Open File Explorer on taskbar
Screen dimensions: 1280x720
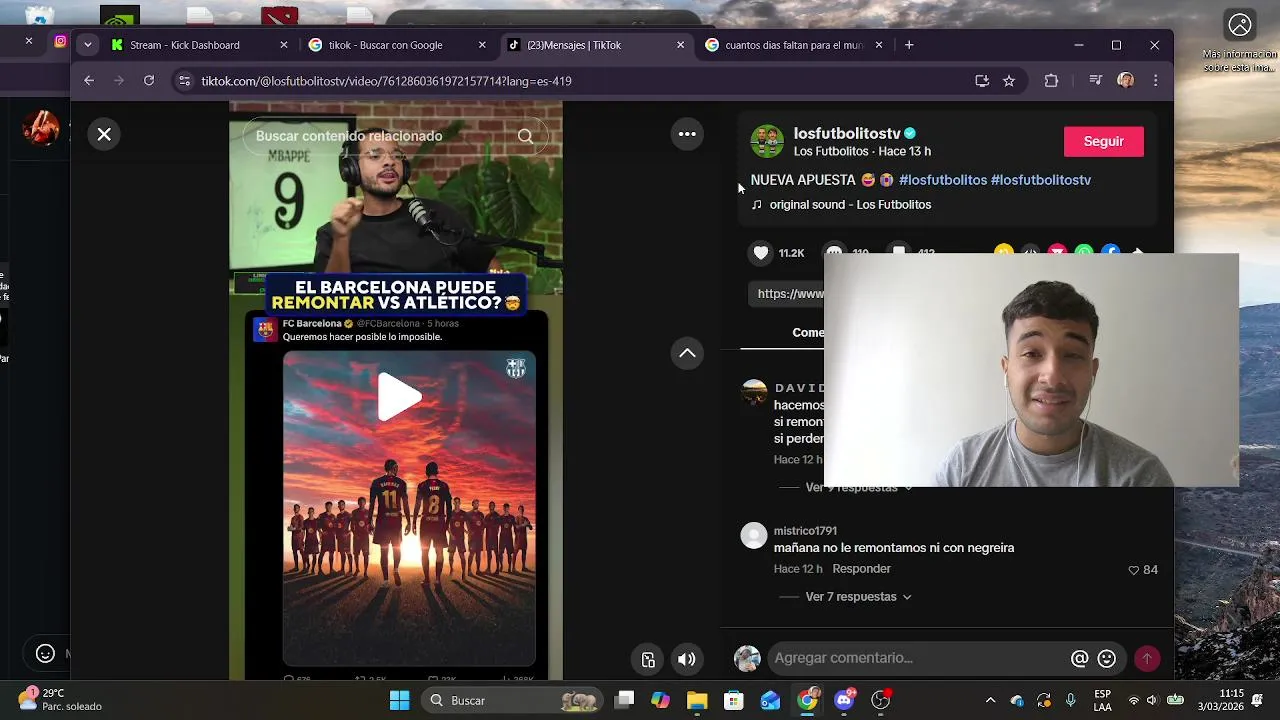point(697,701)
